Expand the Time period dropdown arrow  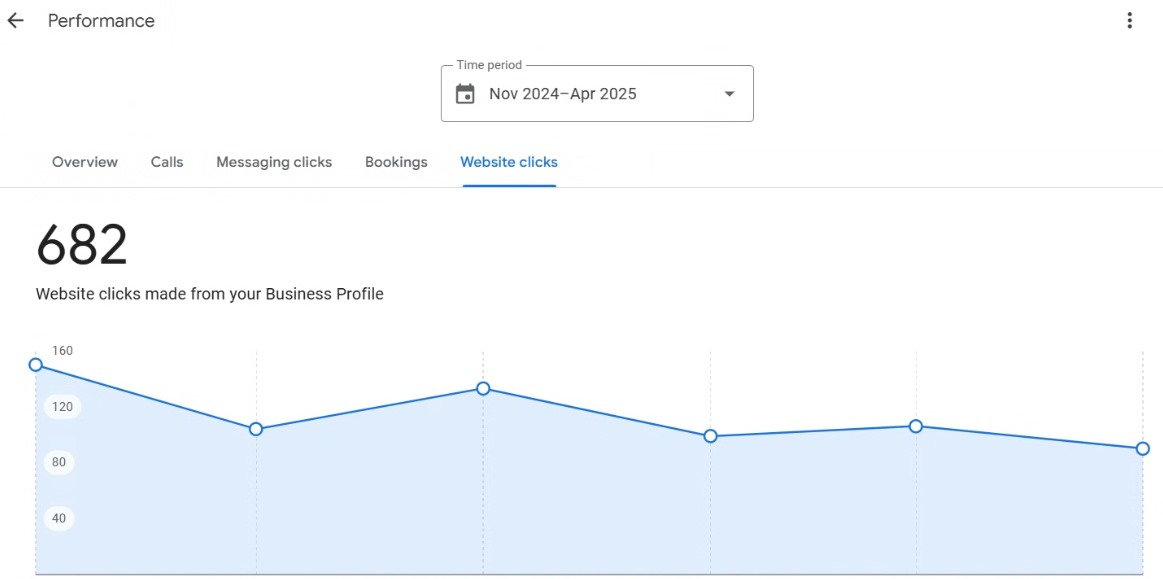pos(729,93)
